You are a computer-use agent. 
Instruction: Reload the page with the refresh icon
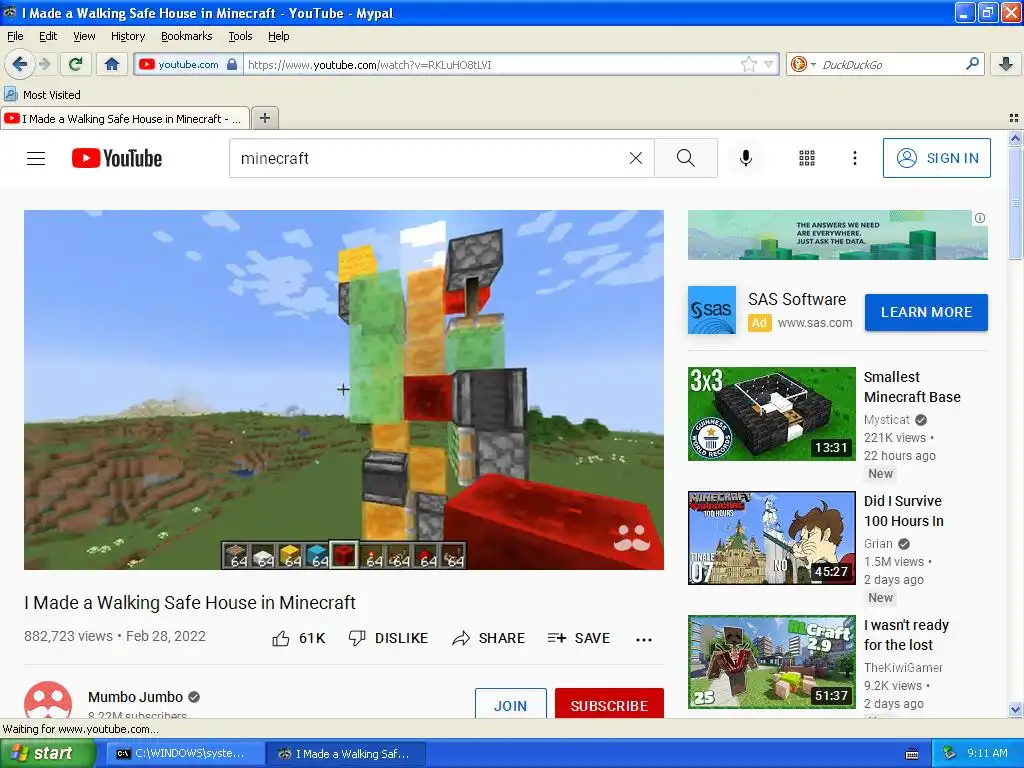point(76,64)
